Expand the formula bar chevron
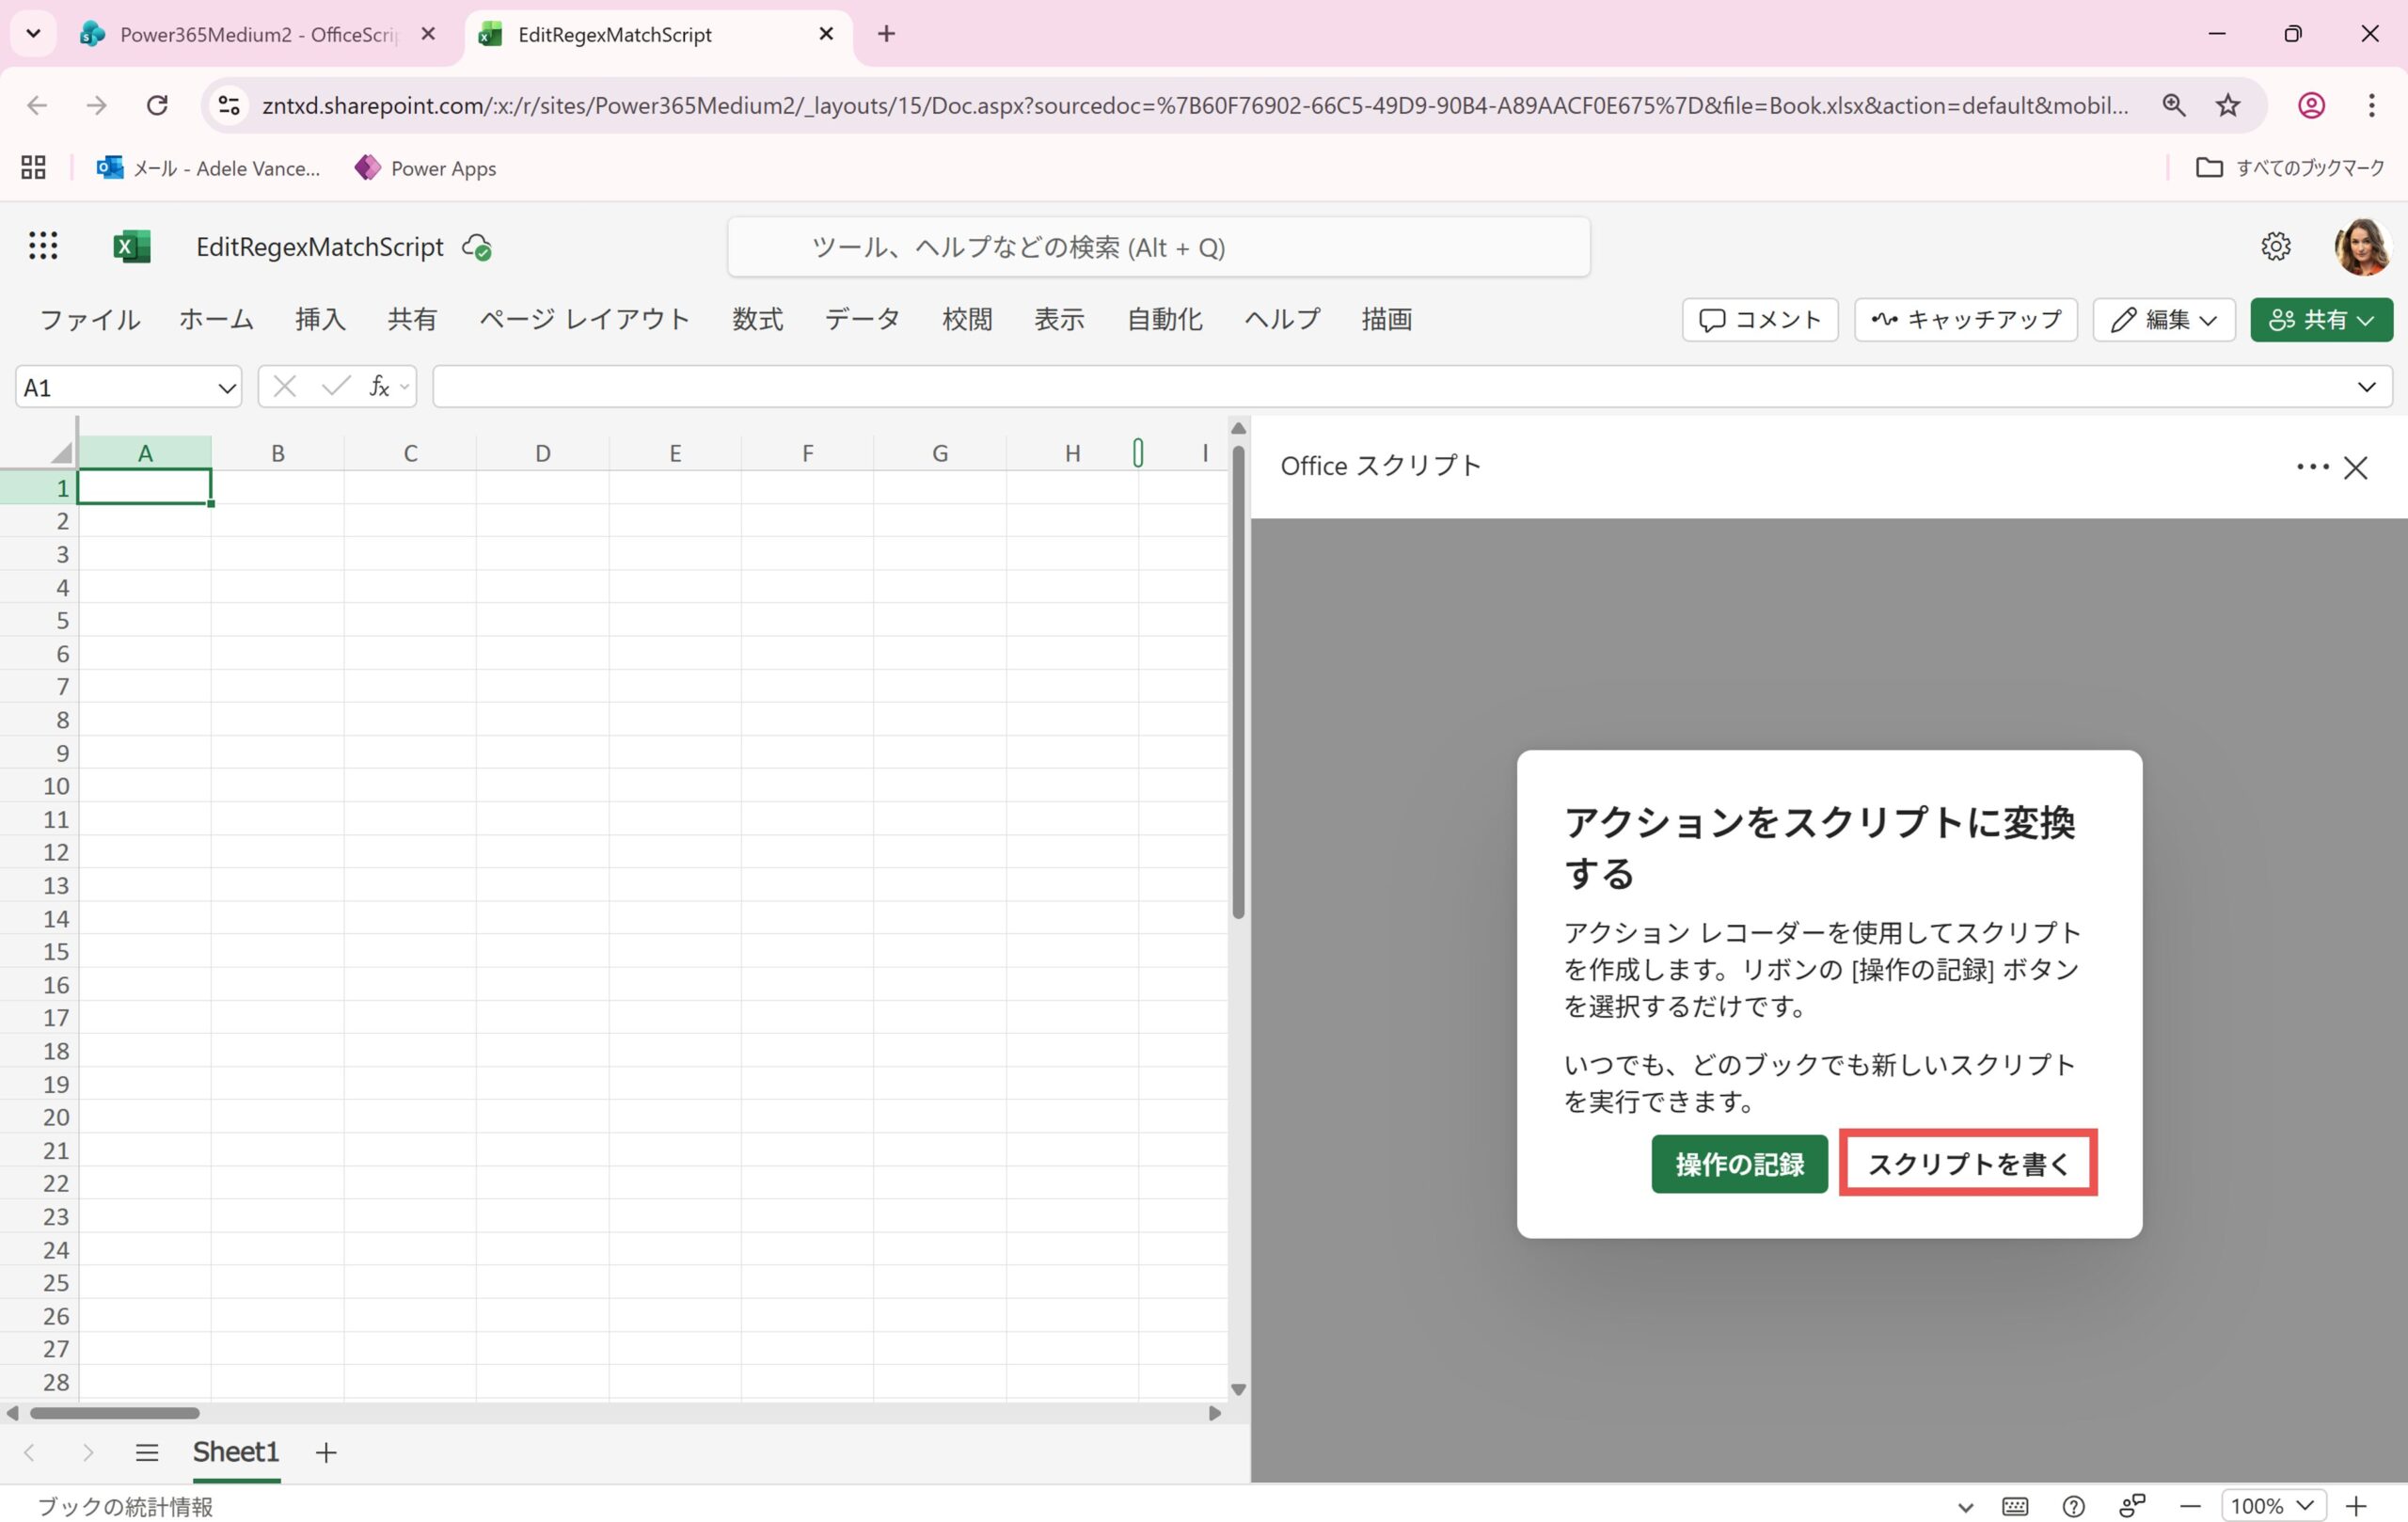 pyautogui.click(x=2366, y=387)
